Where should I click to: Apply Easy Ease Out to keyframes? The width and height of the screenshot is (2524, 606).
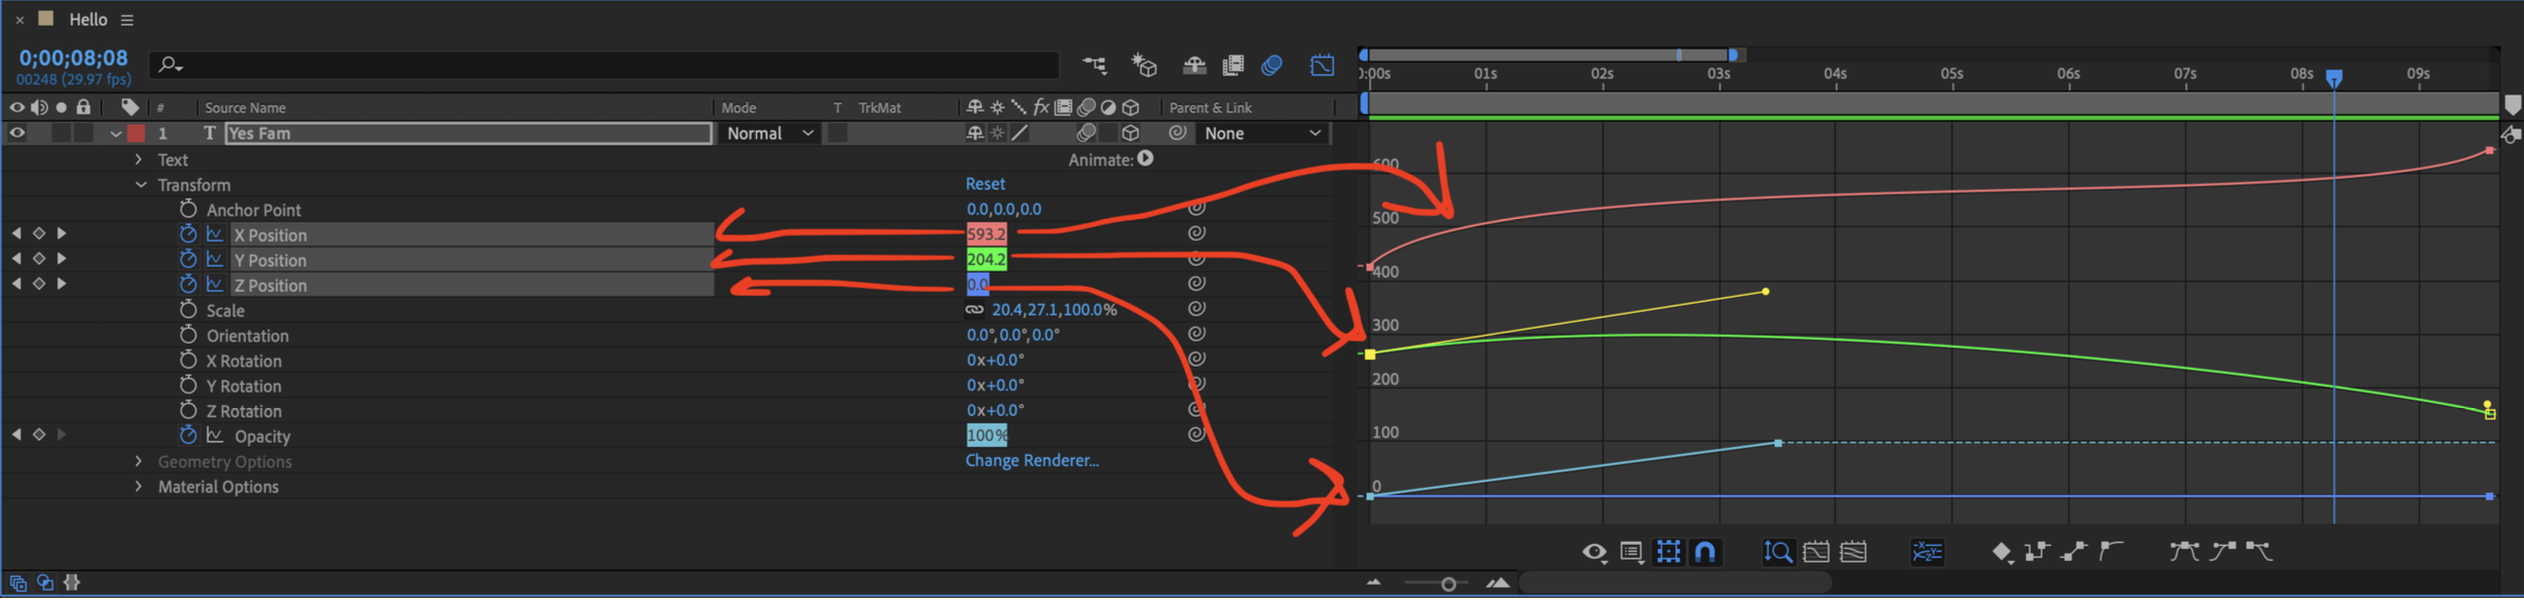2259,552
